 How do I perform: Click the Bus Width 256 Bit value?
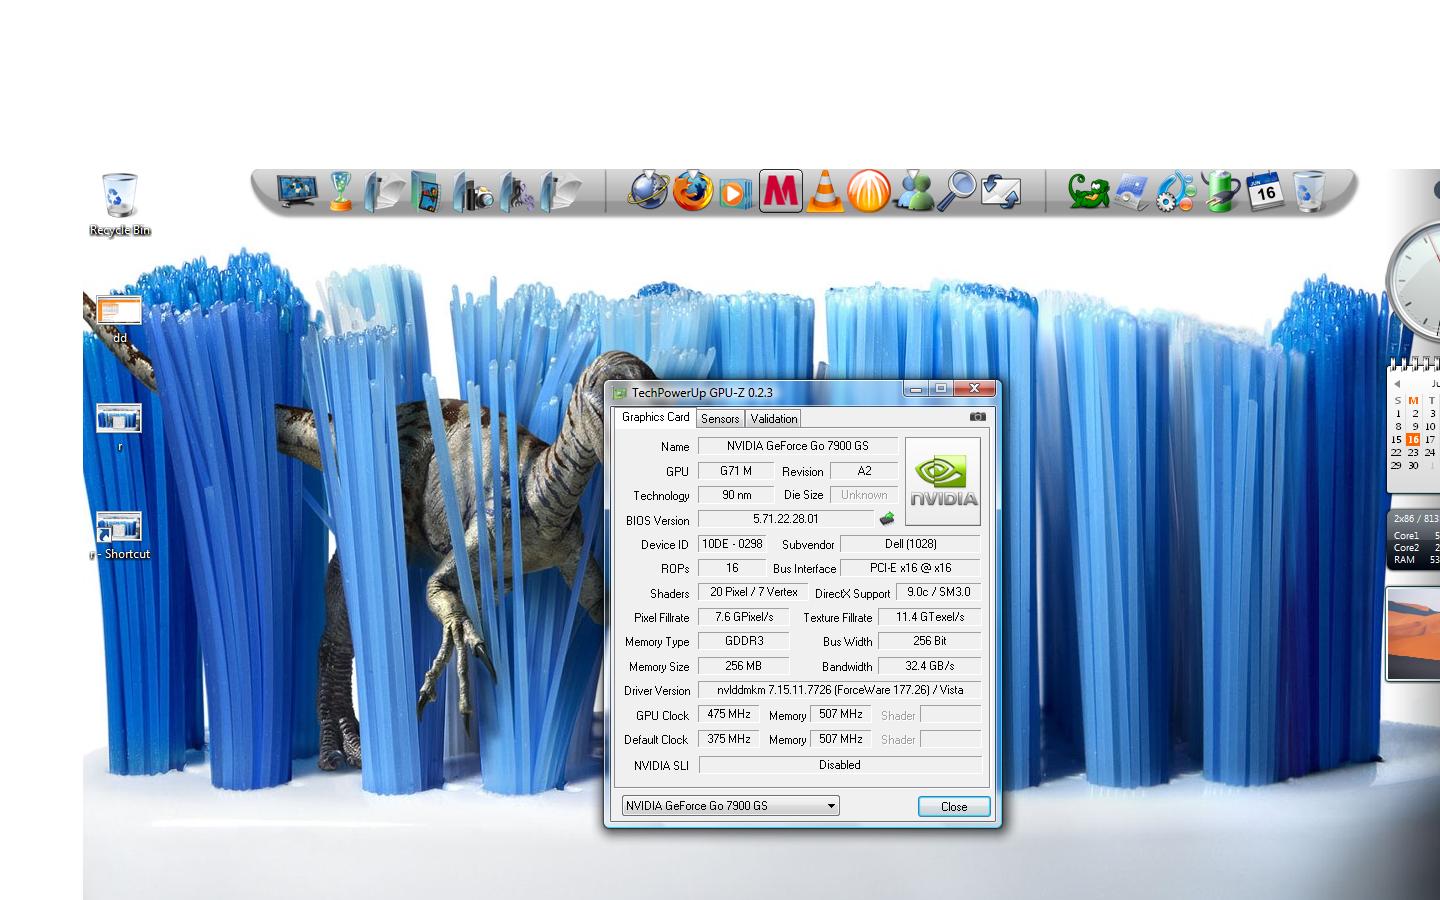pyautogui.click(x=929, y=641)
